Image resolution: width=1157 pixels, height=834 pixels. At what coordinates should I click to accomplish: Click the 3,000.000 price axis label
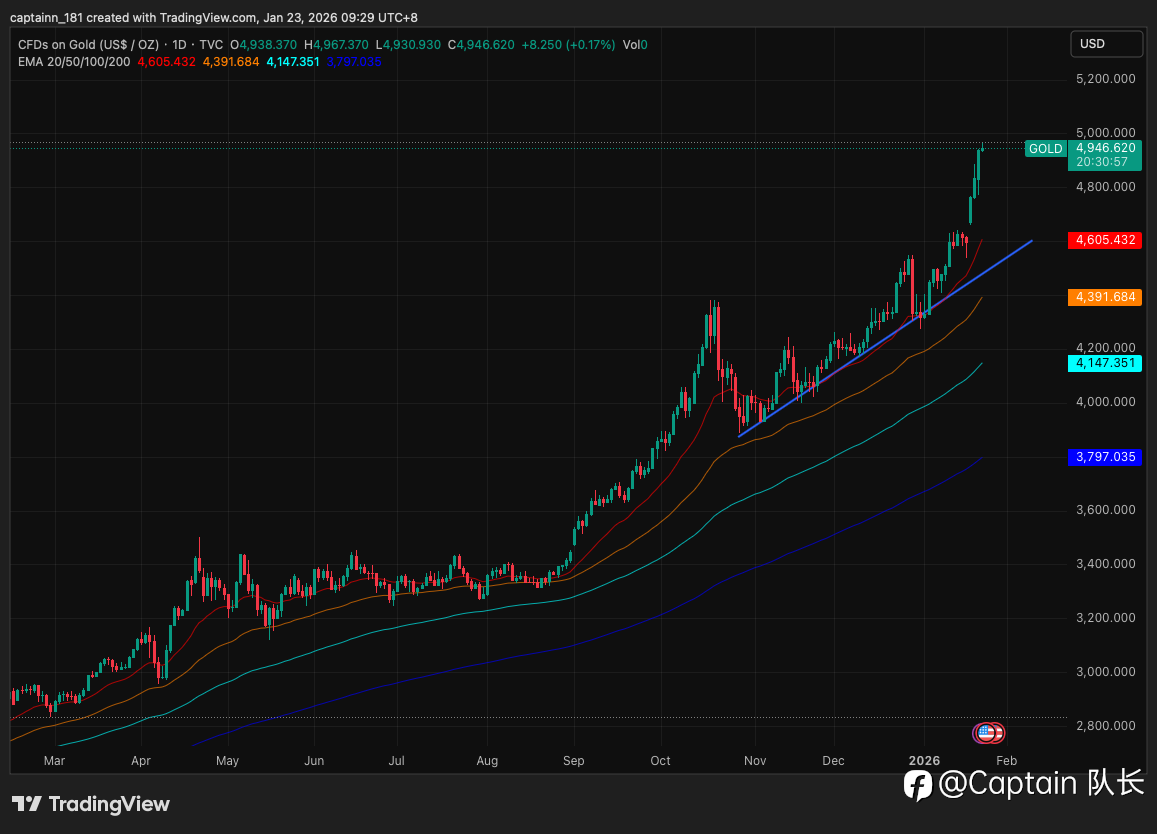pos(1105,672)
